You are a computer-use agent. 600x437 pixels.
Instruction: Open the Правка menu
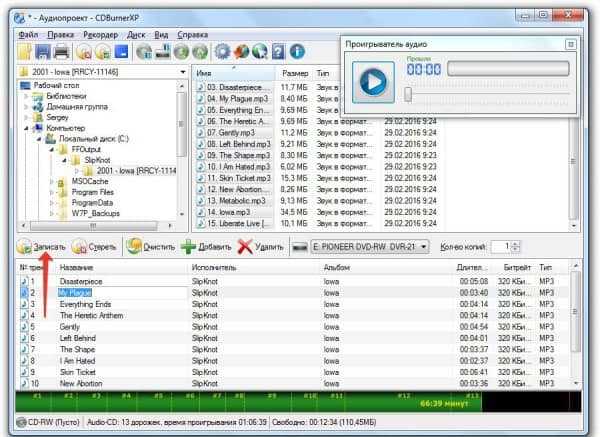60,35
